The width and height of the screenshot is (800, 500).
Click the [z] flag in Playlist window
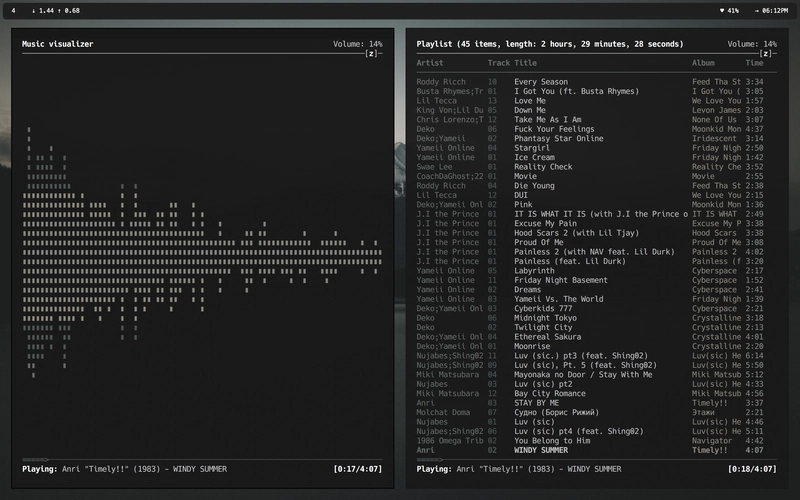click(766, 53)
